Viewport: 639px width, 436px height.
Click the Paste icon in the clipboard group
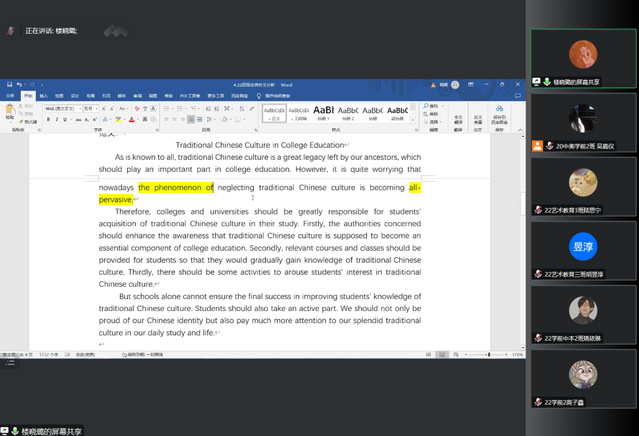click(x=10, y=112)
